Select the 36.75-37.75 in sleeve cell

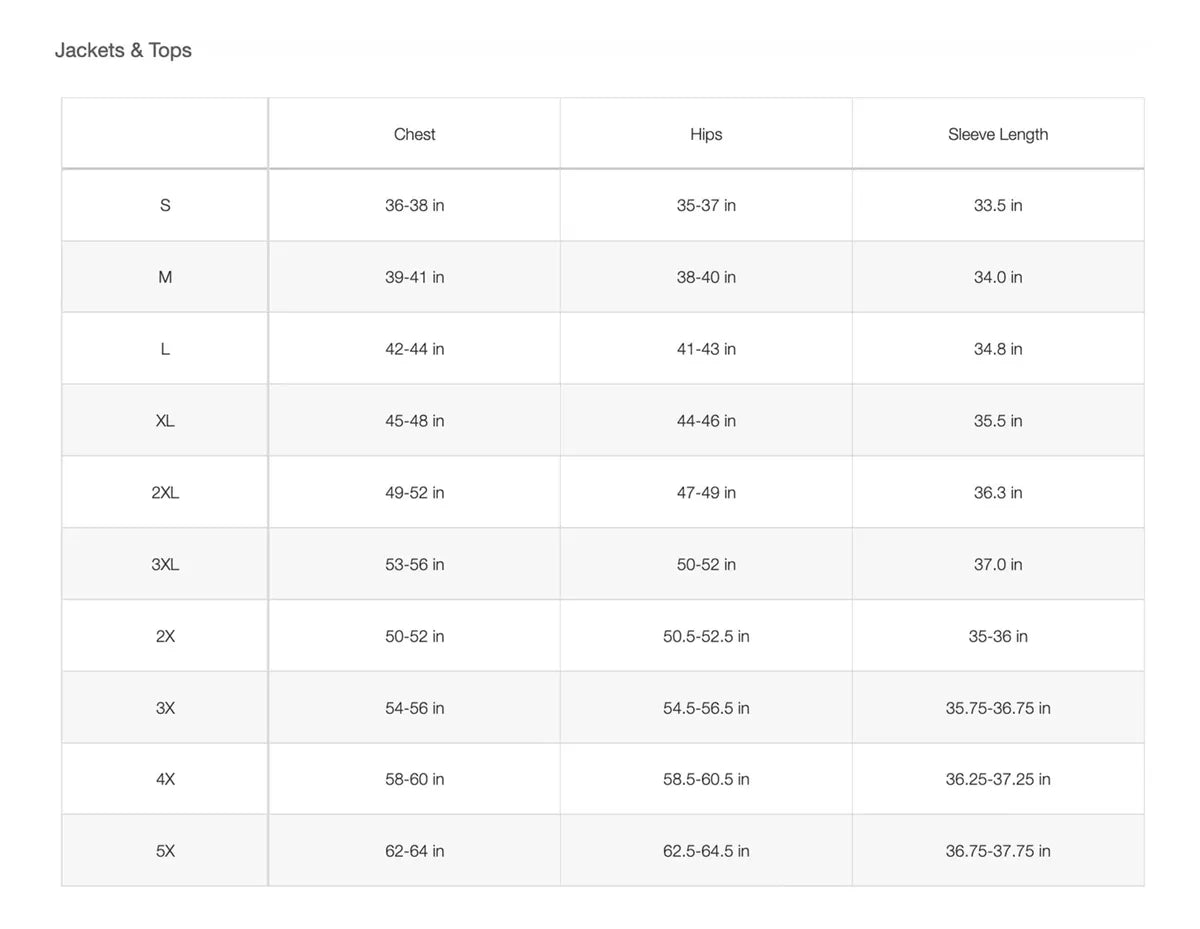pyautogui.click(x=998, y=851)
